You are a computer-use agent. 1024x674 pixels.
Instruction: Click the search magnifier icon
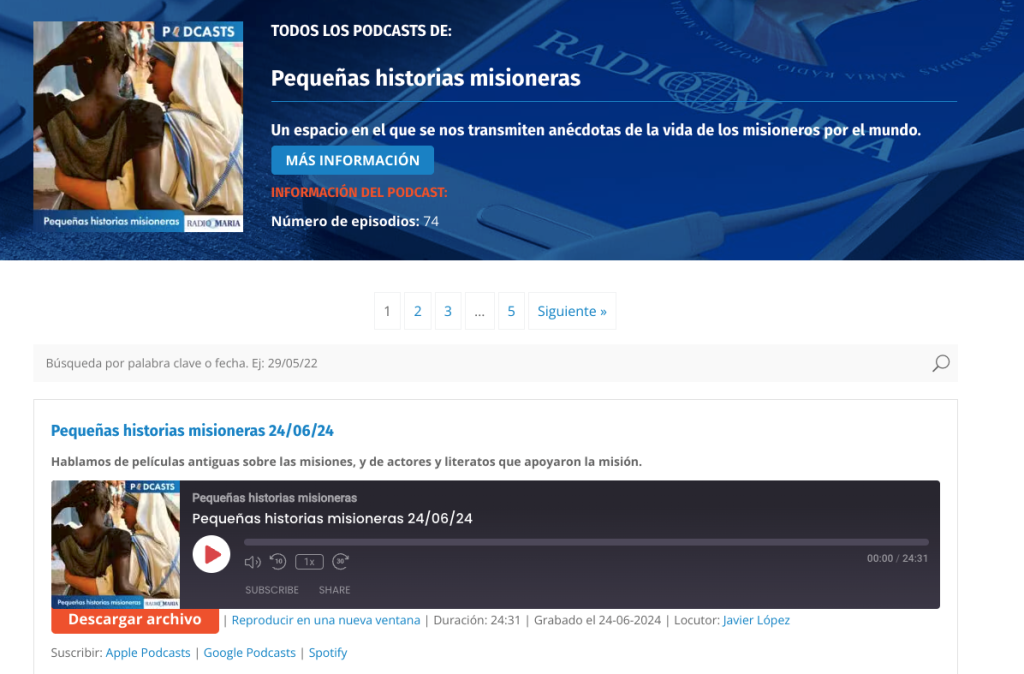coord(940,363)
